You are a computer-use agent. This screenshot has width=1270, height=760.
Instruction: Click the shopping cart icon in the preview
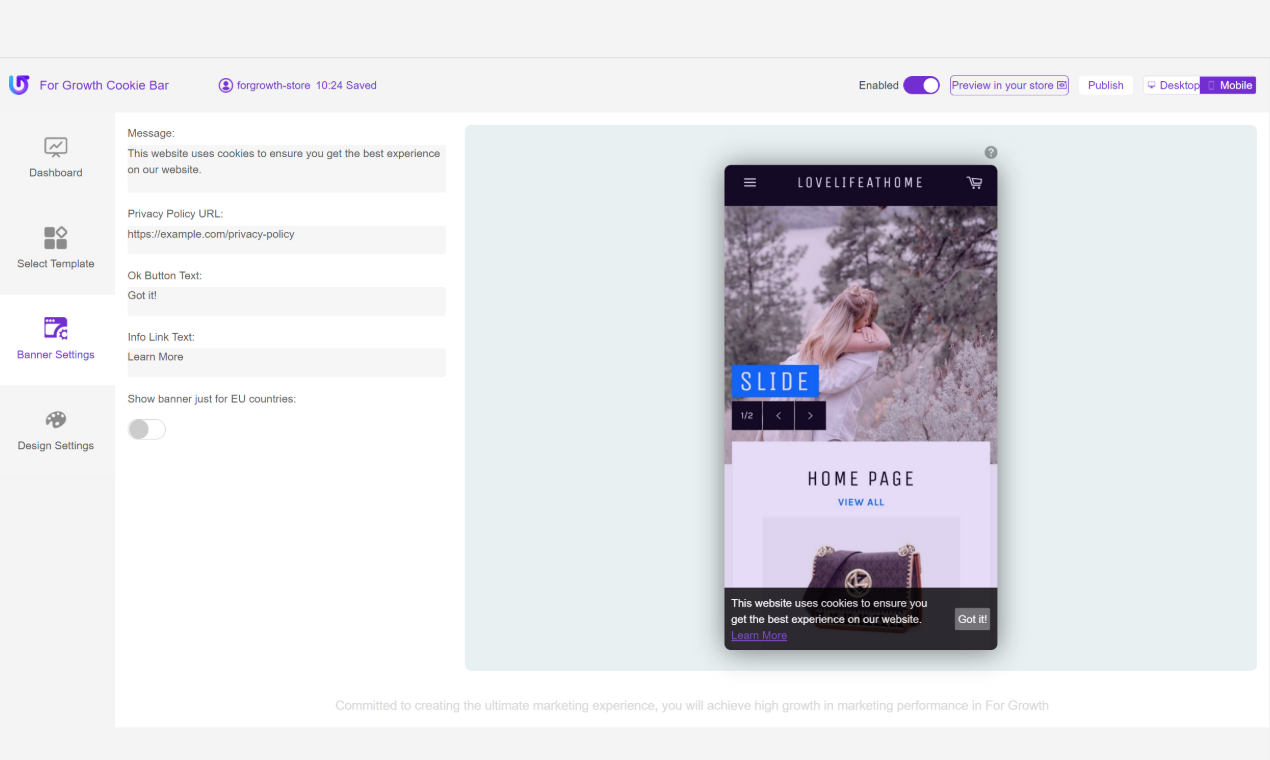pos(974,183)
